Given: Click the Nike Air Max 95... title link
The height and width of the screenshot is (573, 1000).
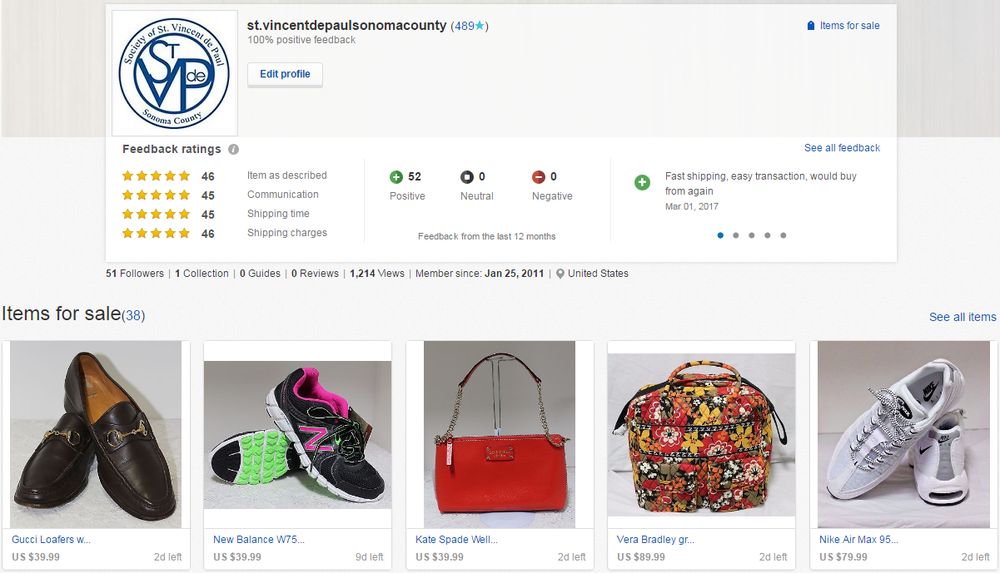Looking at the screenshot, I should (858, 539).
